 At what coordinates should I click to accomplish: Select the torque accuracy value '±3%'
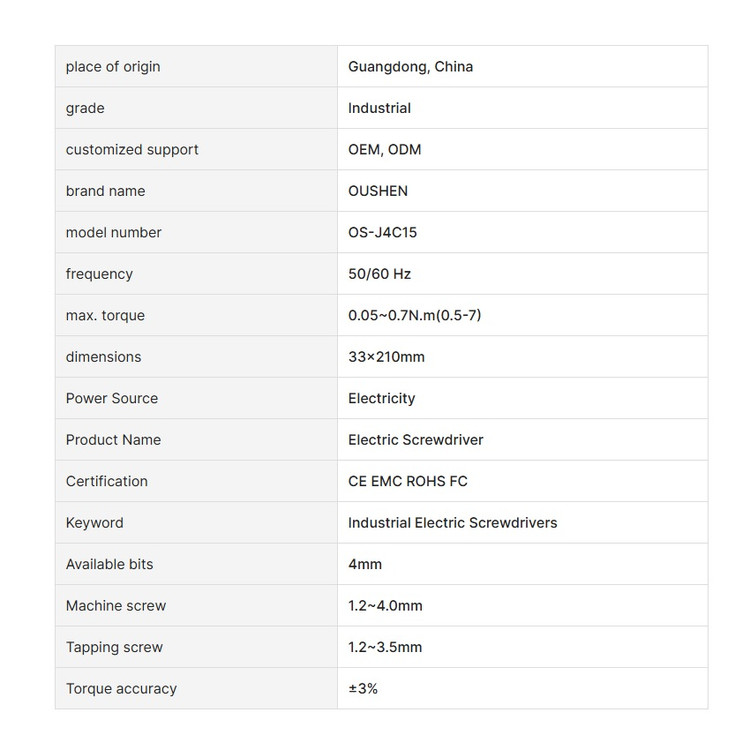coord(363,689)
